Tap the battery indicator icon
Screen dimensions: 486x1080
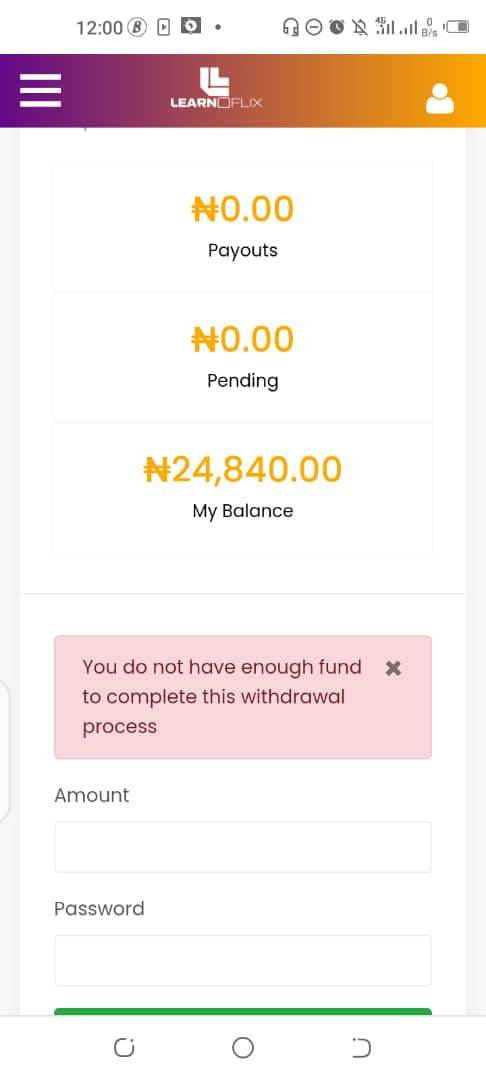[457, 27]
